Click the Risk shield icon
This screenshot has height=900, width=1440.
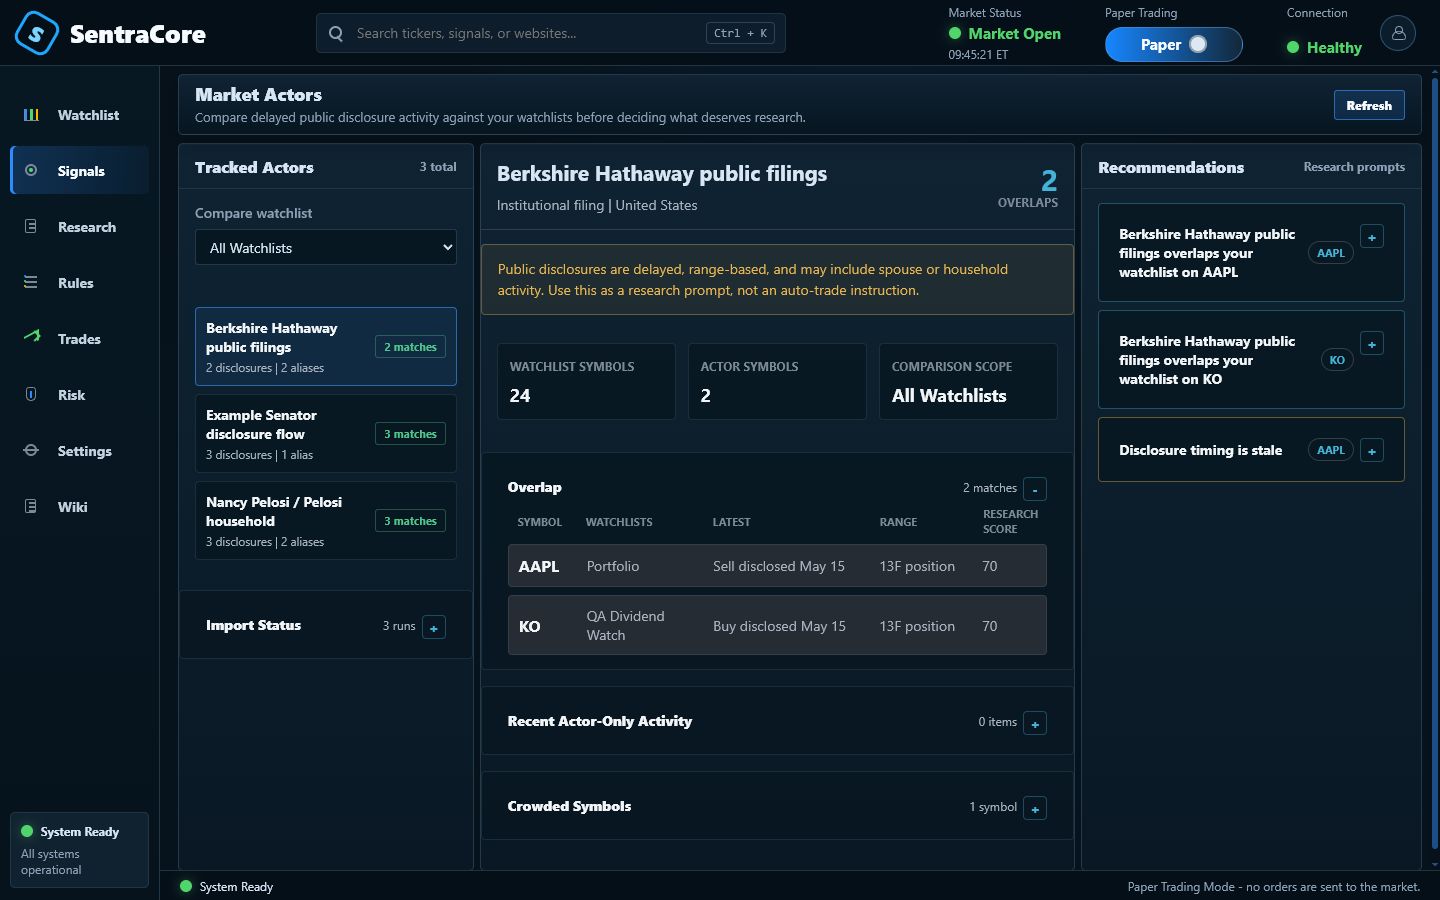click(31, 394)
